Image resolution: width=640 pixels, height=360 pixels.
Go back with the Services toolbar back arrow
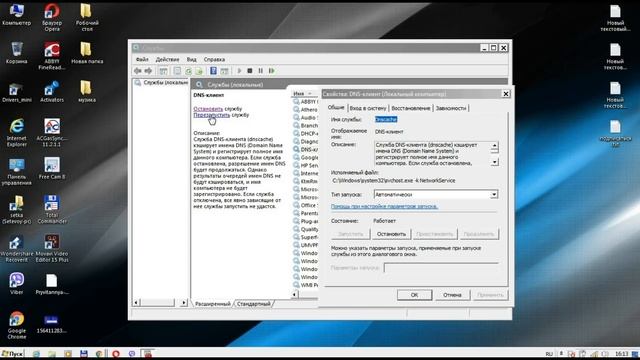(x=138, y=71)
